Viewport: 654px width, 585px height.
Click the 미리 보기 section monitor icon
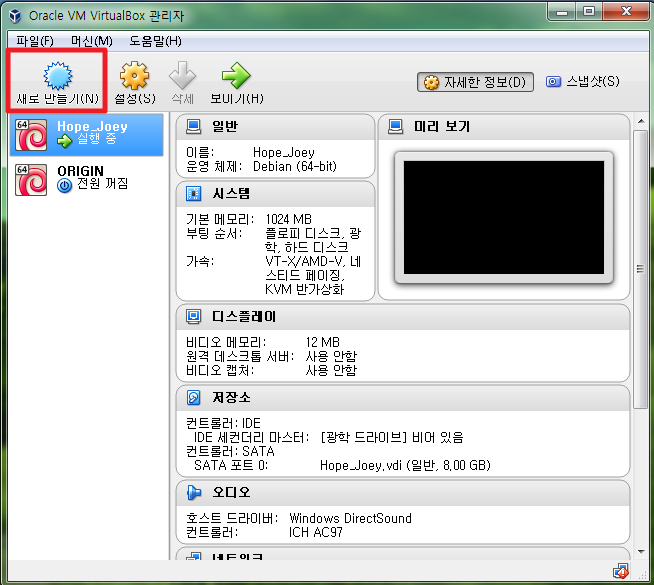coord(395,126)
